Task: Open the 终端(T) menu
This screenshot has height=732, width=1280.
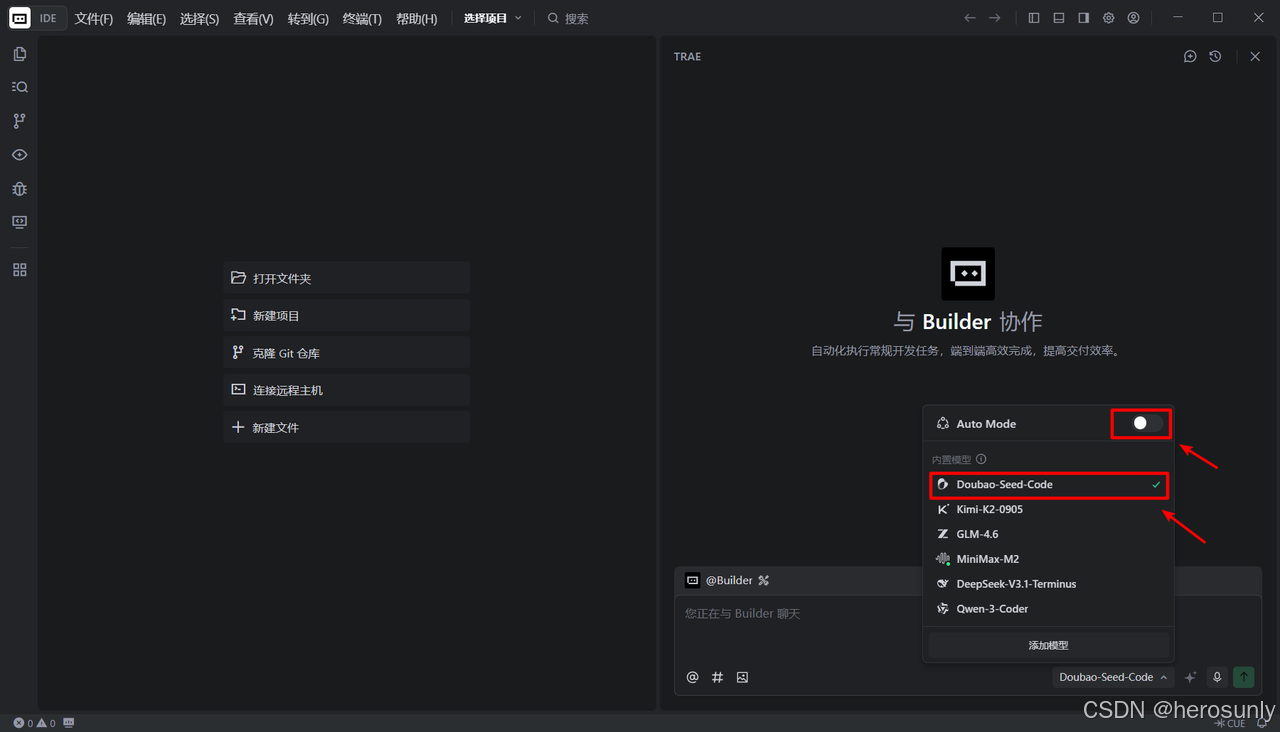Action: (x=362, y=18)
